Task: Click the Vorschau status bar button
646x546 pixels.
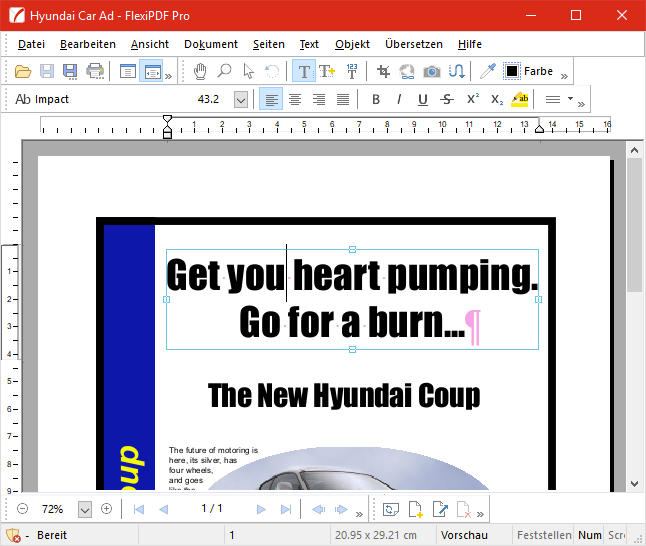Action: [464, 535]
